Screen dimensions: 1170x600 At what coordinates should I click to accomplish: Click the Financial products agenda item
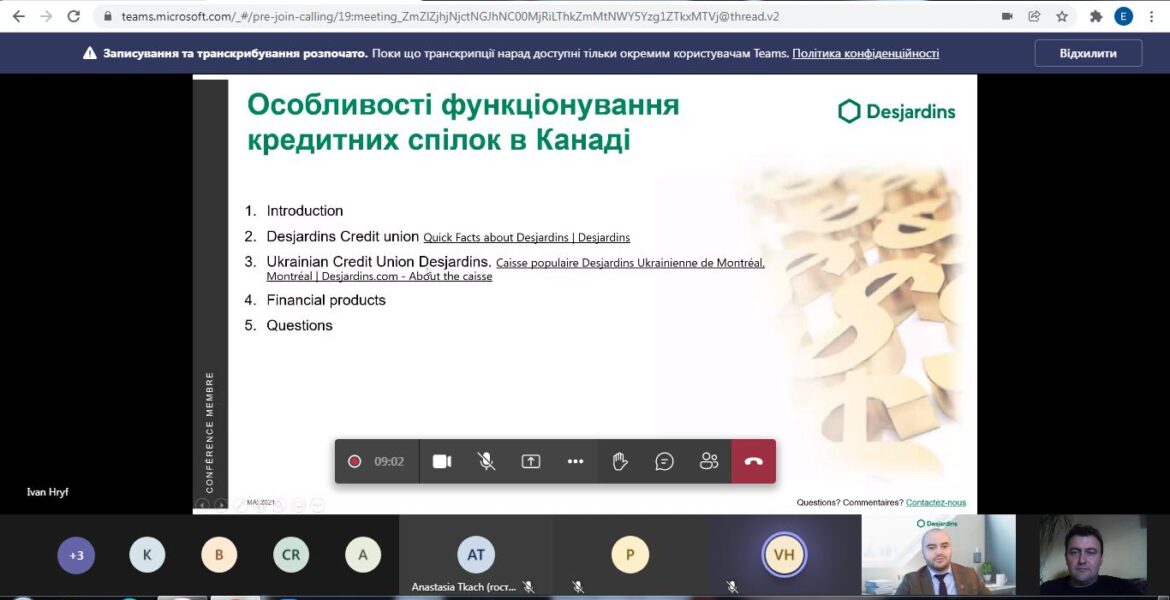pyautogui.click(x=326, y=300)
